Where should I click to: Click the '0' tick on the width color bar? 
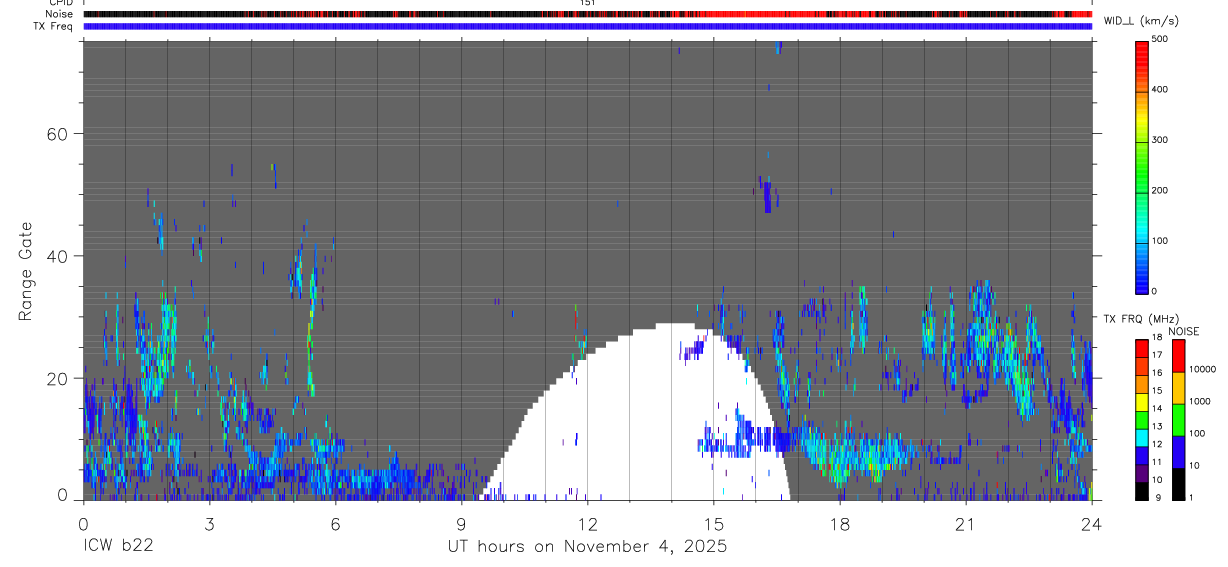[x=1155, y=291]
